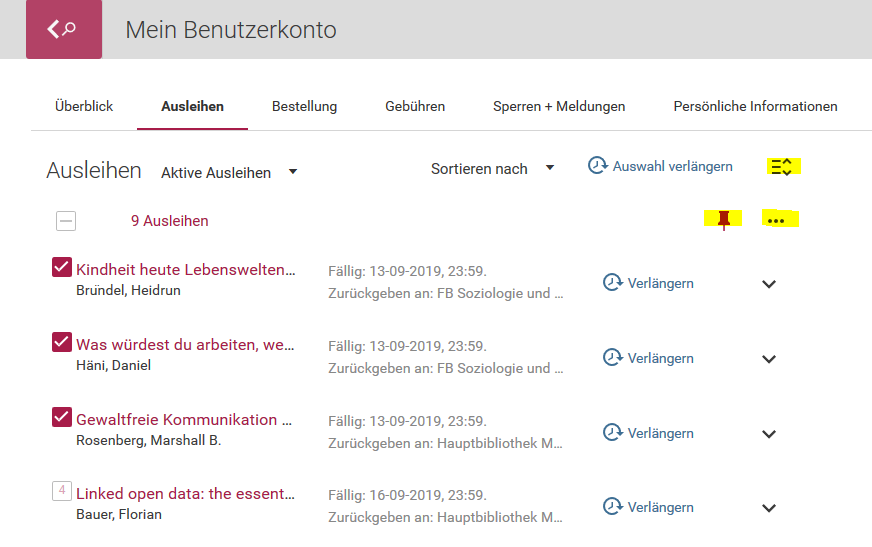Click renew clock icon for Gewaltfreie Kommunikation
This screenshot has height=547, width=872.
coord(613,432)
